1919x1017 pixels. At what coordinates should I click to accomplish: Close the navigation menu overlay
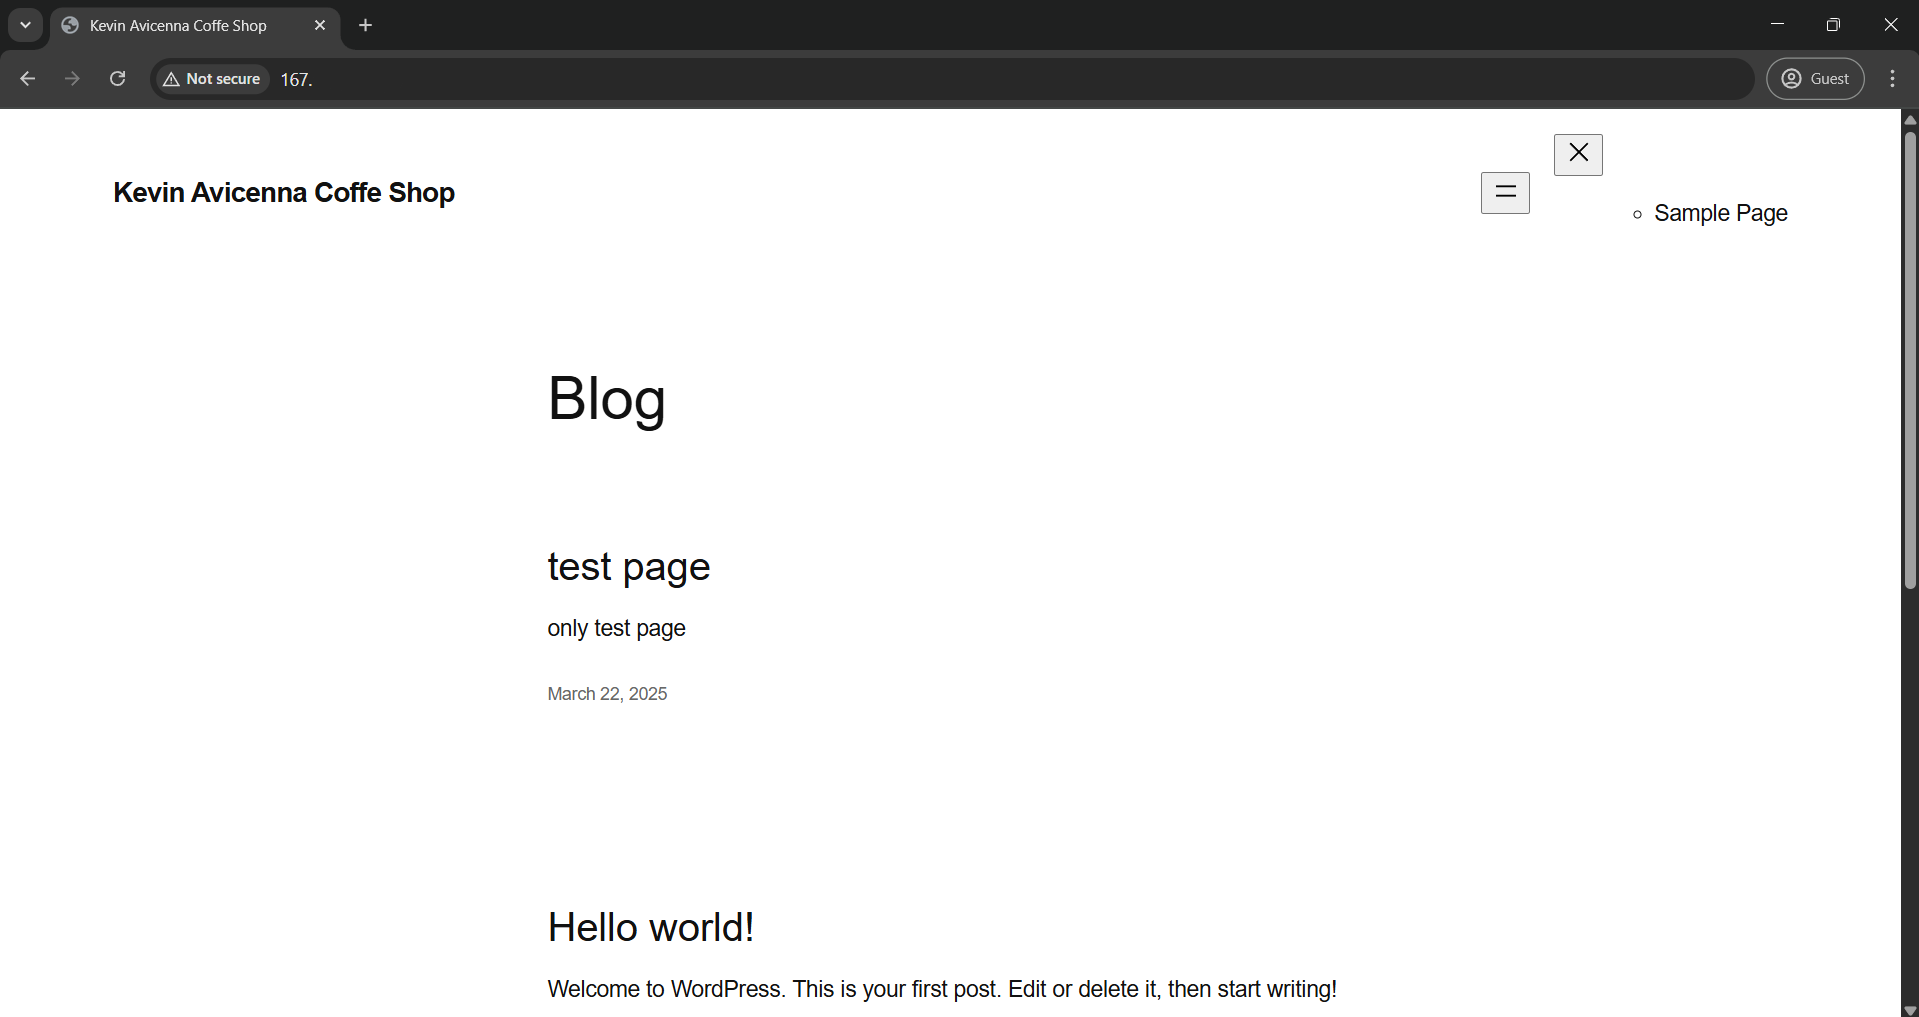1578,154
